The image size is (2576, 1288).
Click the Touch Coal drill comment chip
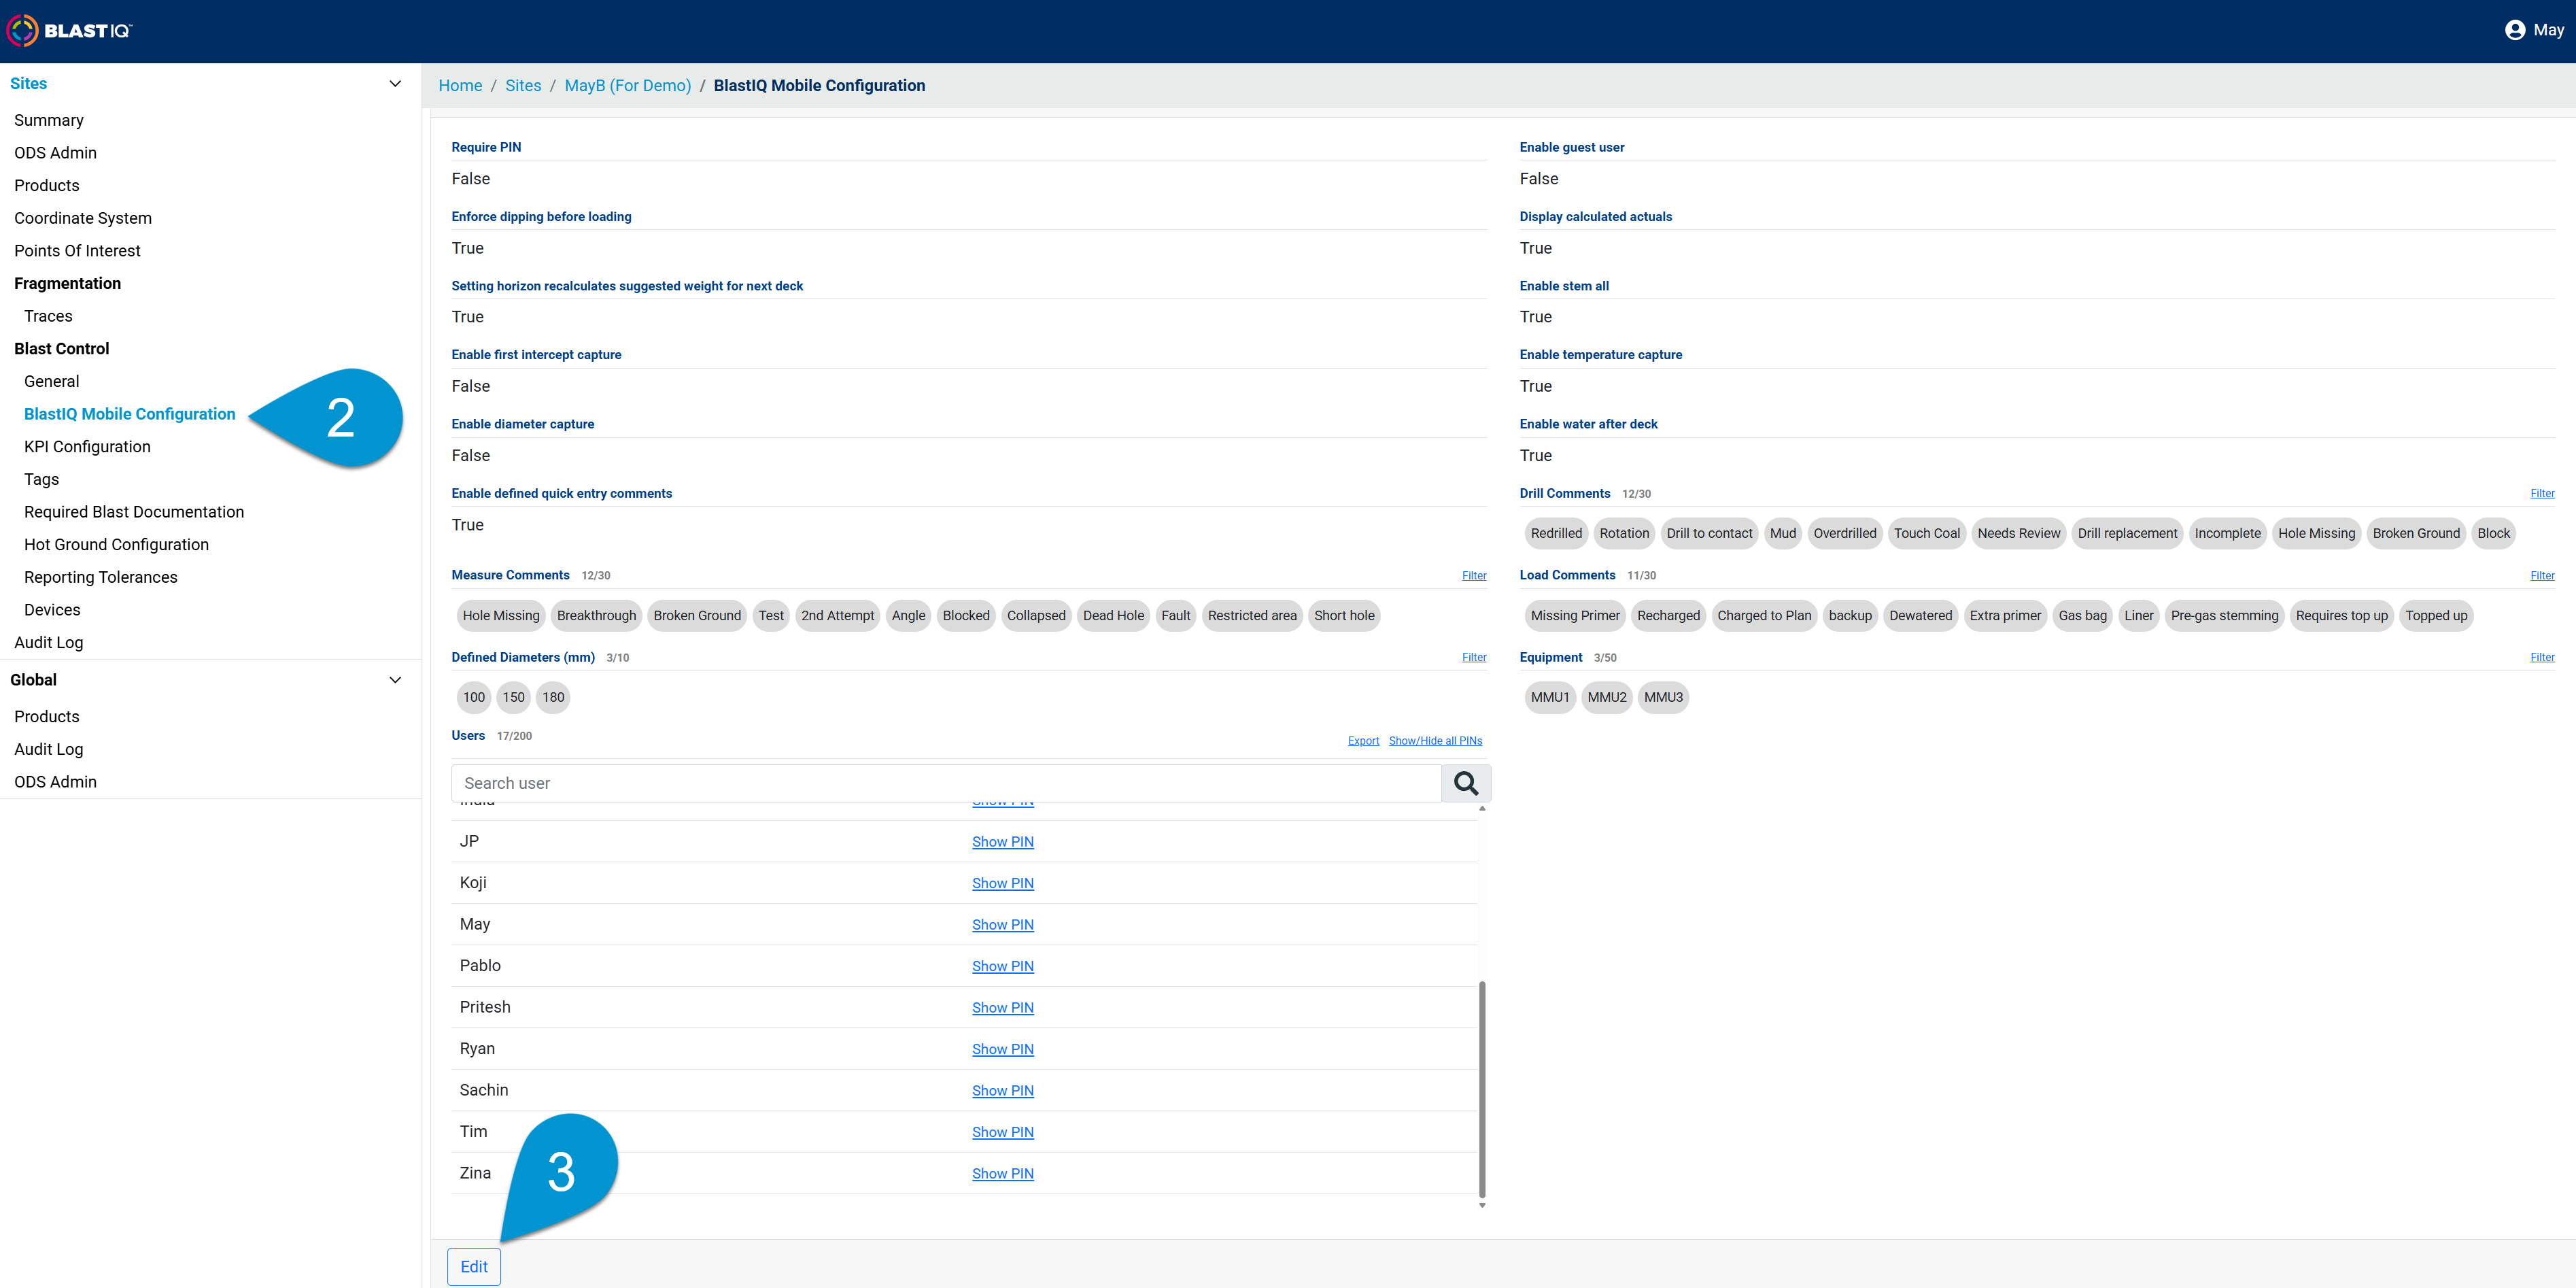coord(1926,534)
